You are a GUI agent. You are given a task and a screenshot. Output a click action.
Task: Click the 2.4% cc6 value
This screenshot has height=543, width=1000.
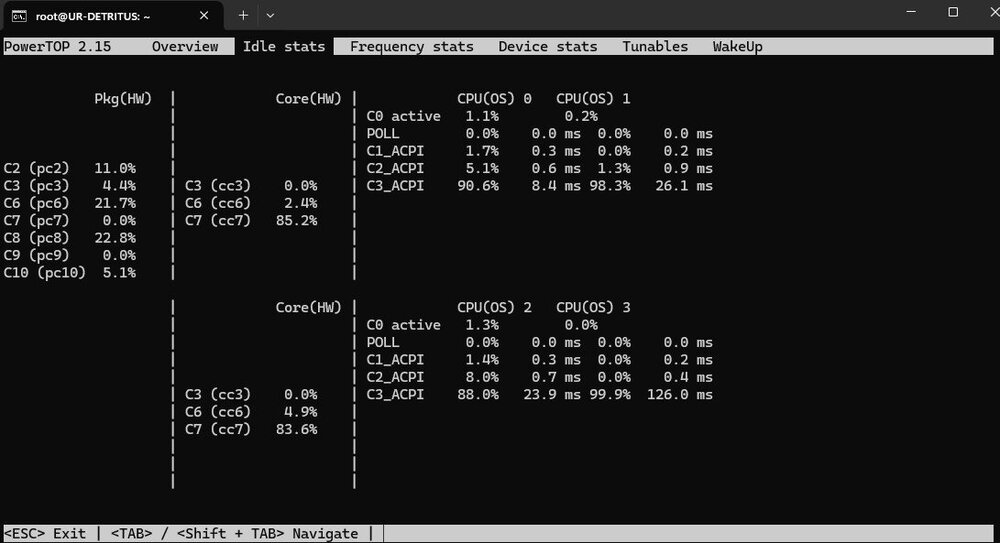(300, 203)
